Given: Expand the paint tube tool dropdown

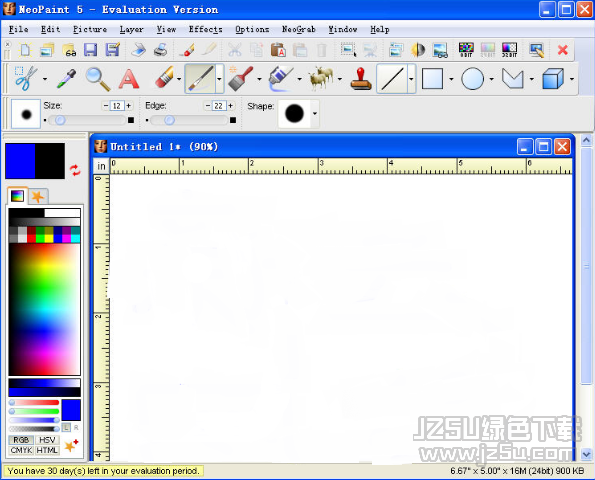Looking at the screenshot, I should click(299, 79).
